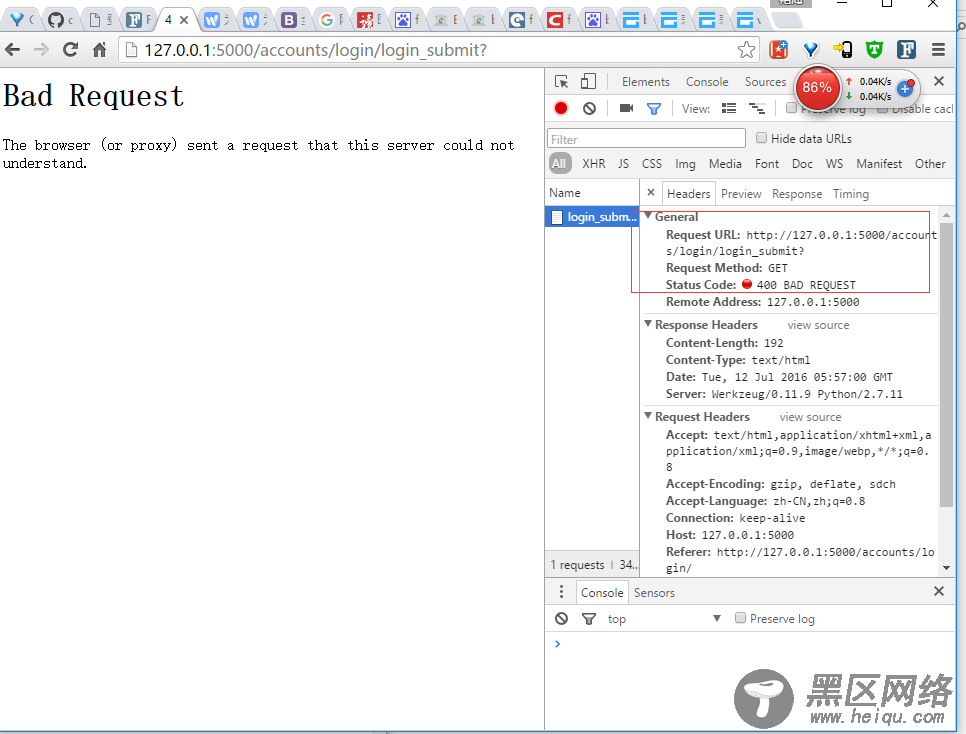
Task: Bookmark this page with the star icon
Action: (747, 49)
